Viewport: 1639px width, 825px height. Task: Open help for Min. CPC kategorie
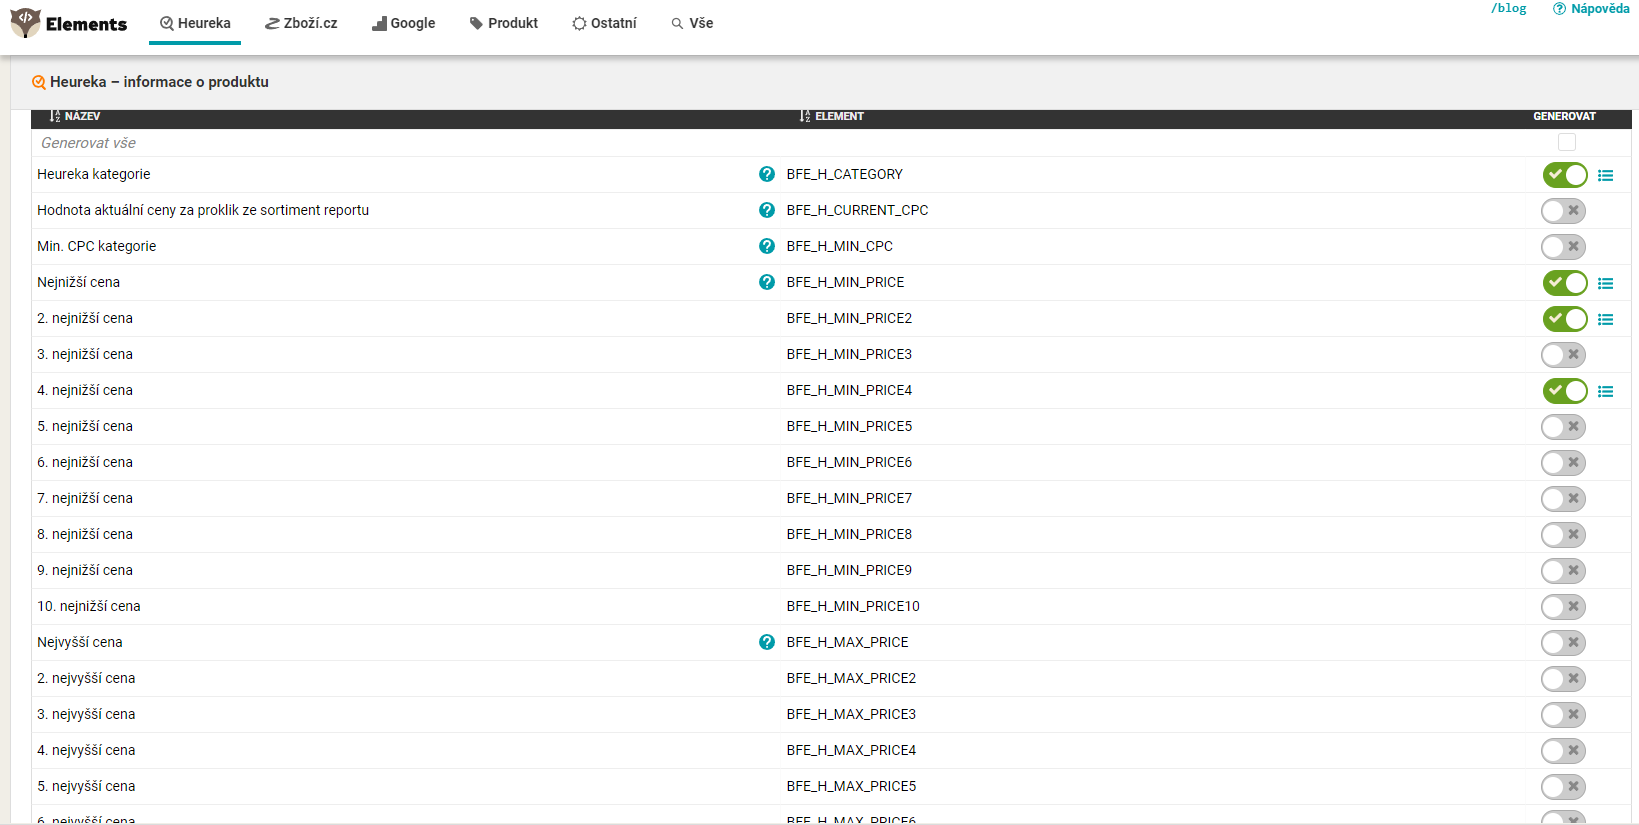pos(767,246)
